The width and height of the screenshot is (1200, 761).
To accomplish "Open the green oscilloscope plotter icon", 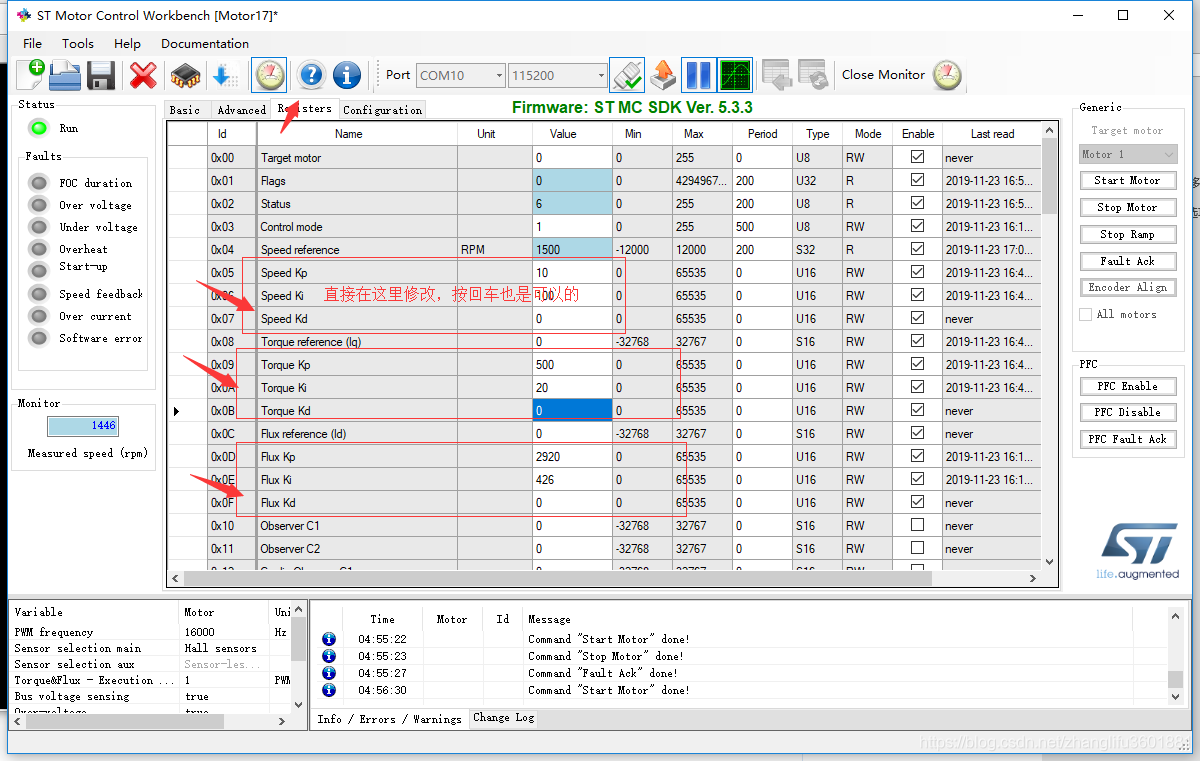I will 735,75.
